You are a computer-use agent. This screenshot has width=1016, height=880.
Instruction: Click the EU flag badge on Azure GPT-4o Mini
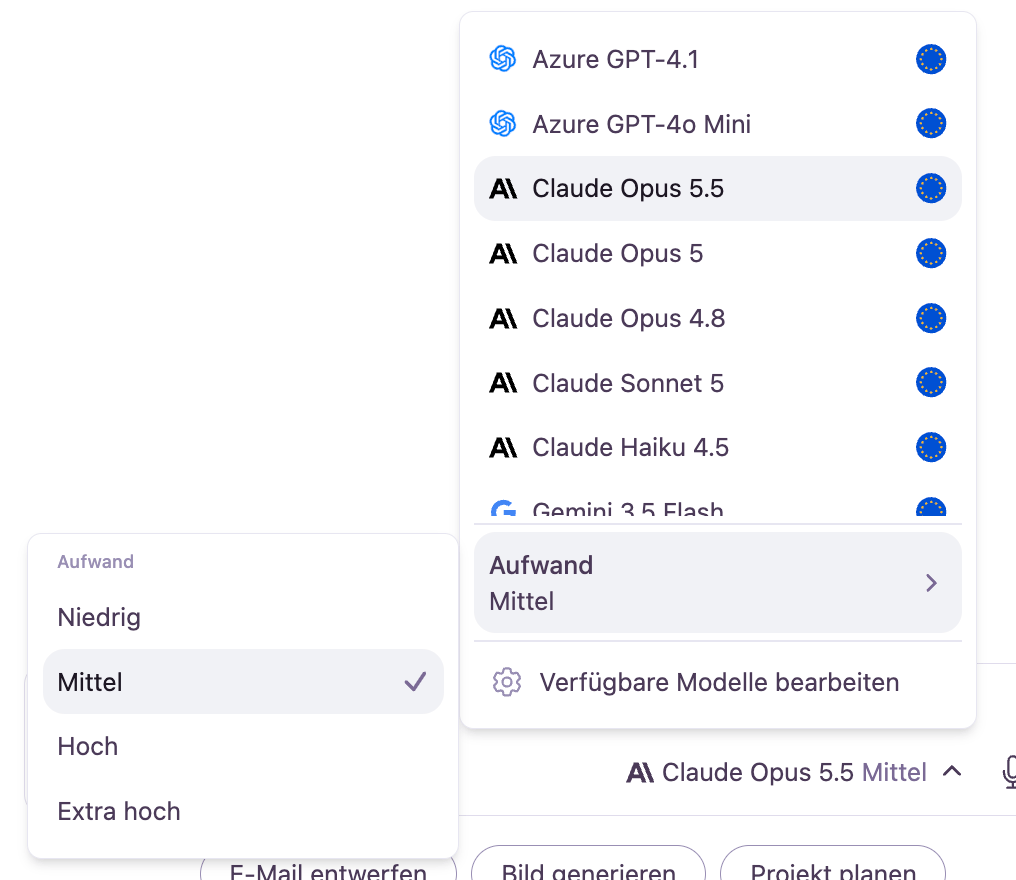tap(931, 124)
